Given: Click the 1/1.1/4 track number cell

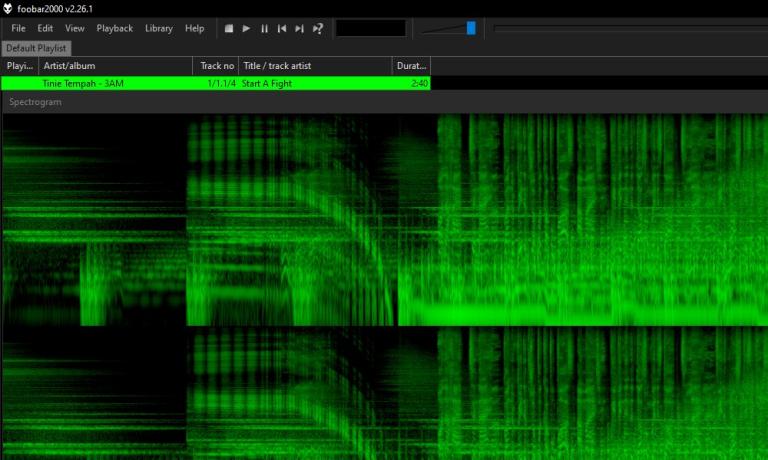Looking at the screenshot, I should point(221,84).
